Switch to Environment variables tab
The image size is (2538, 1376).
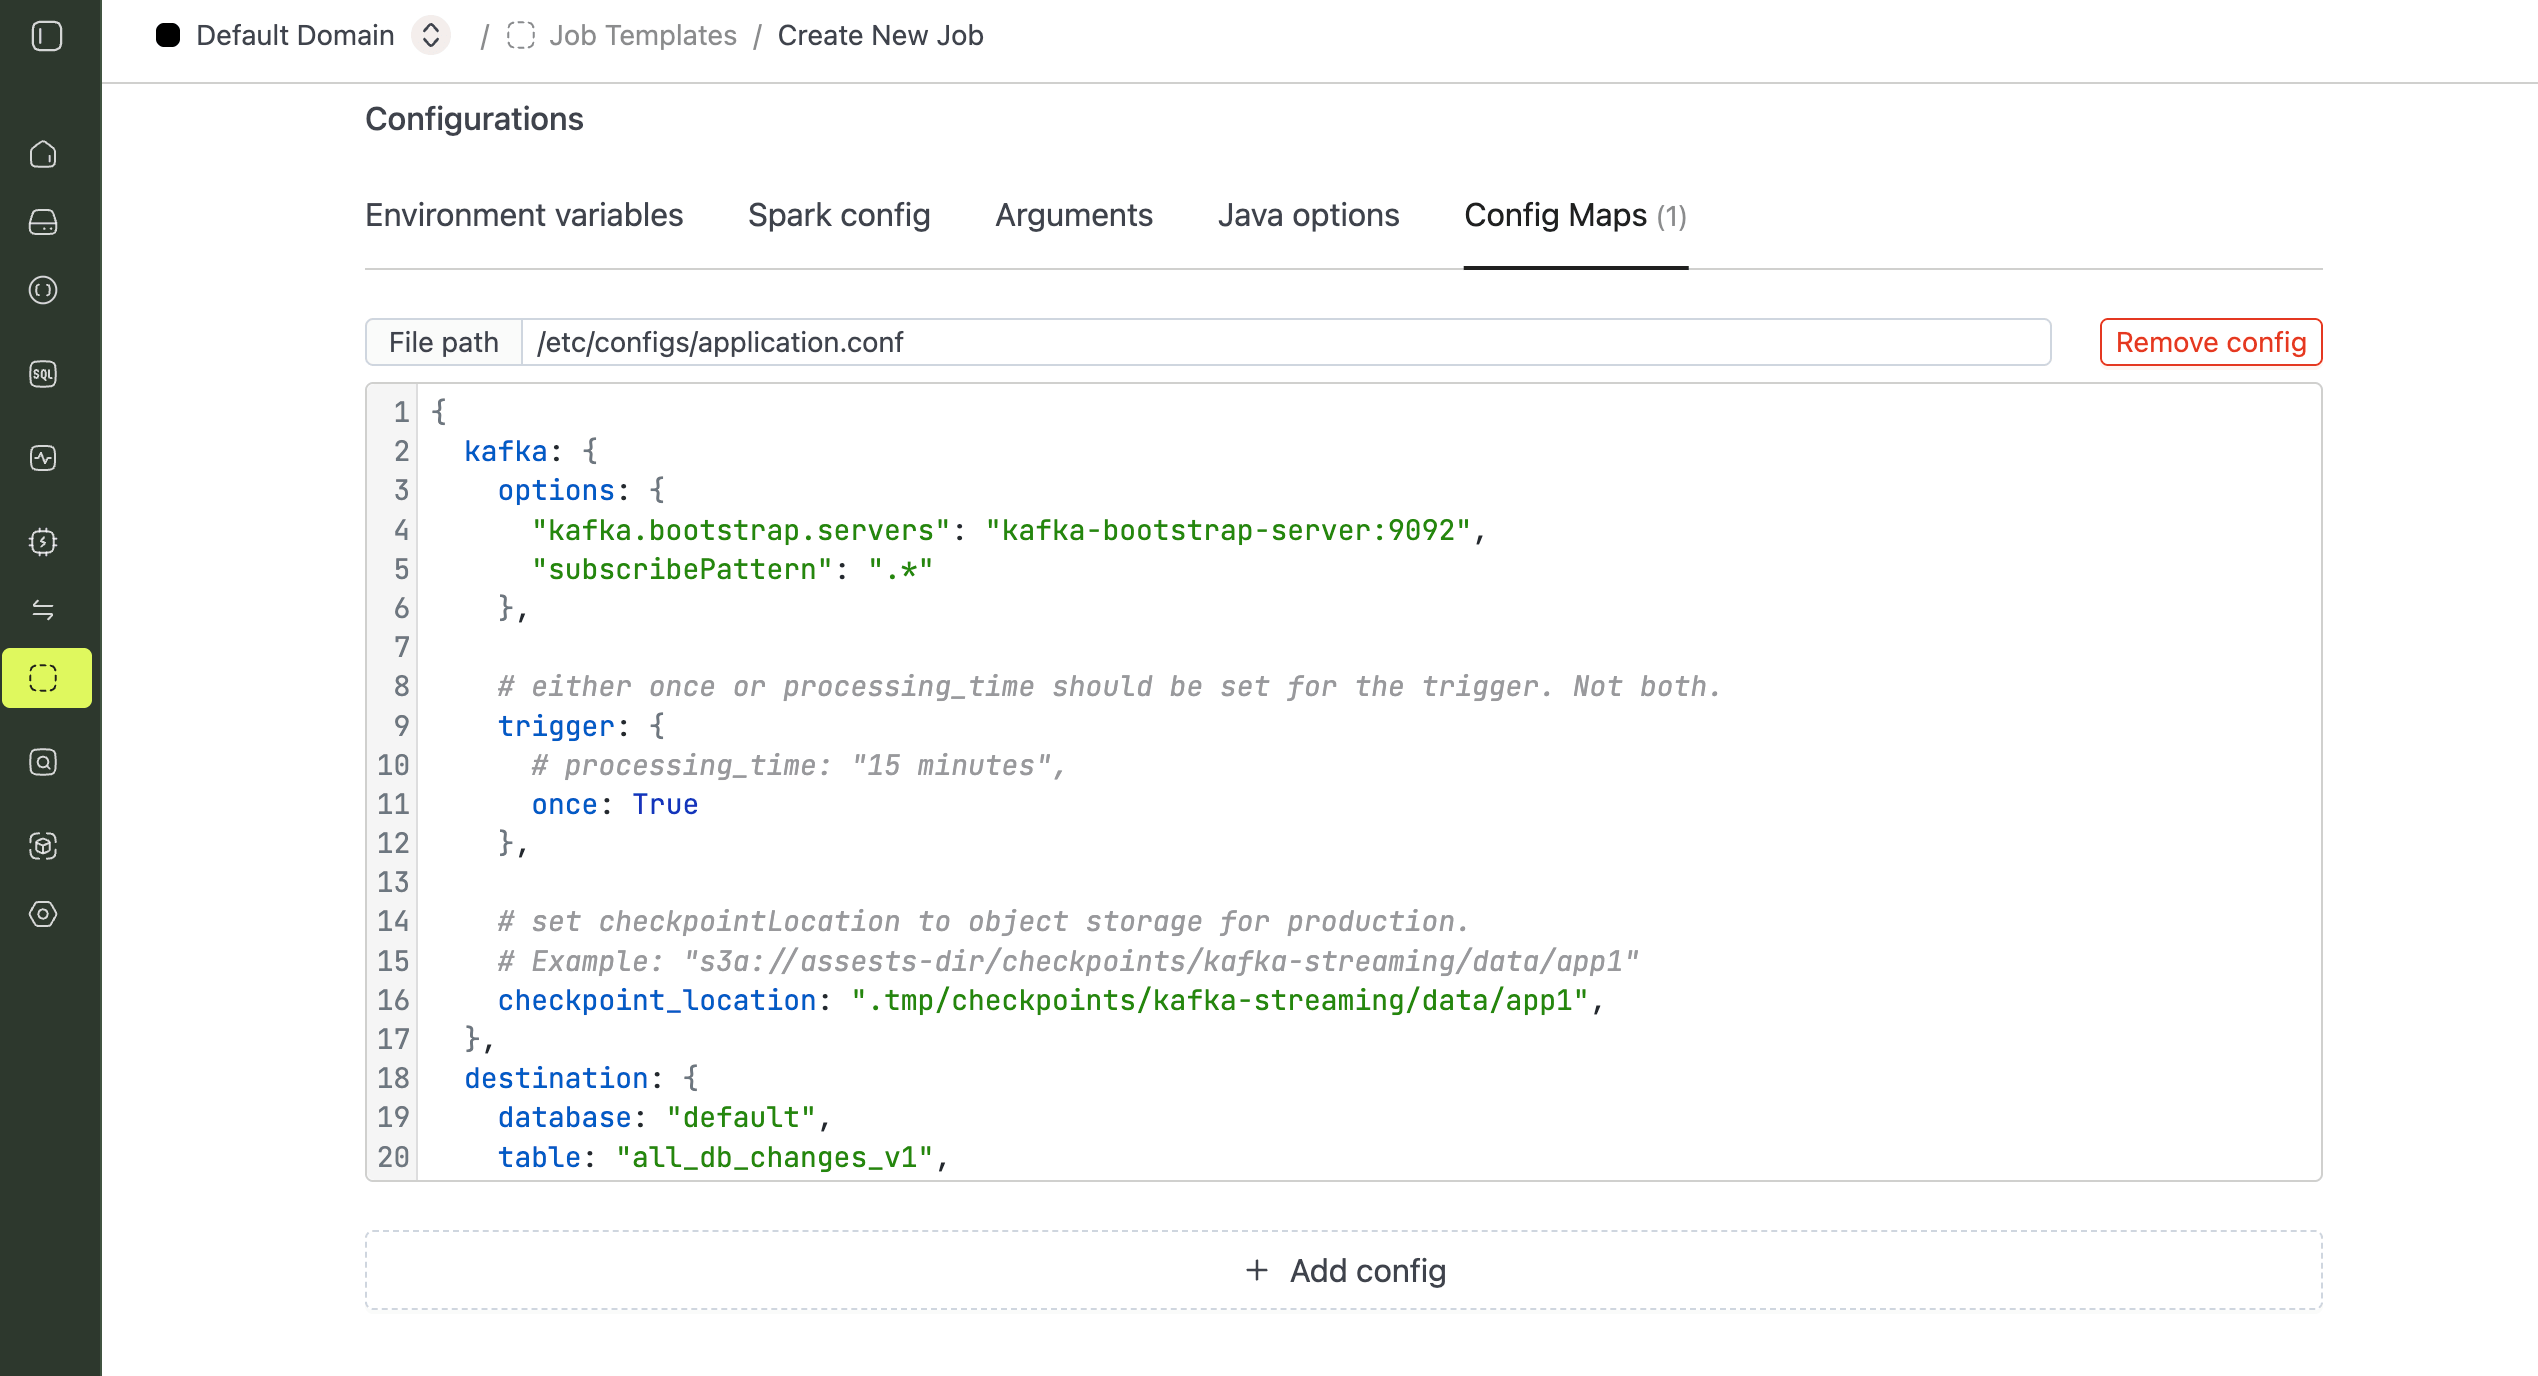tap(524, 215)
